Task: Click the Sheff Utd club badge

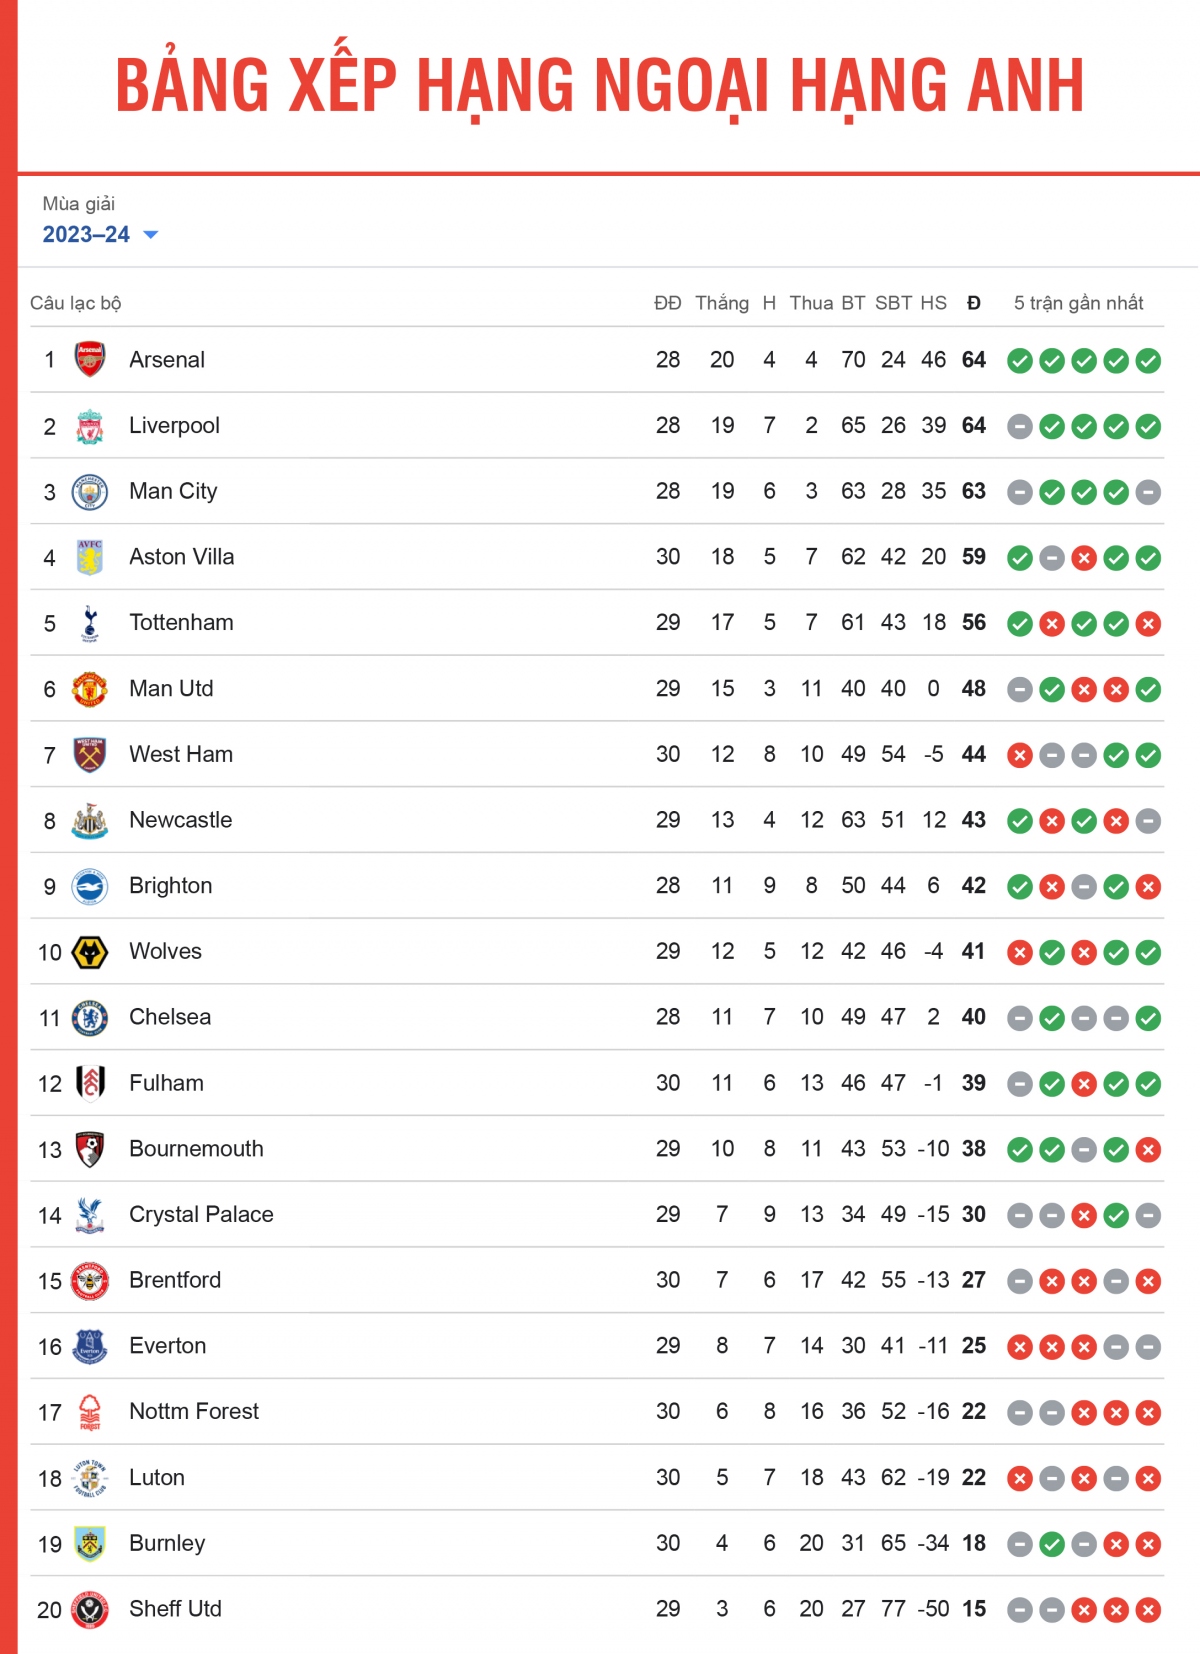Action: (x=90, y=1610)
